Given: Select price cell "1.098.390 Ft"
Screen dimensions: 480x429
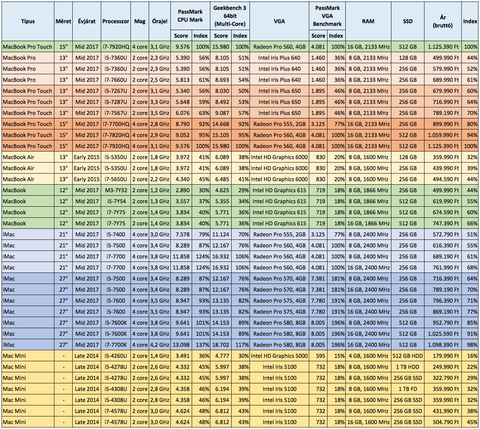Looking at the screenshot, I should tap(443, 345).
